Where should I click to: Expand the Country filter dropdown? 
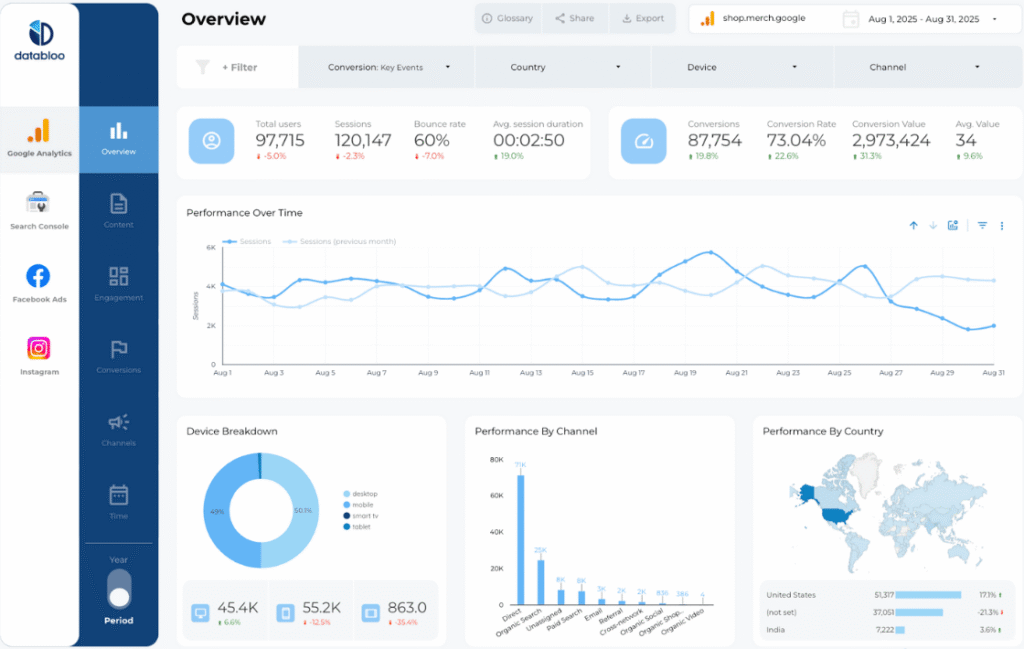563,67
